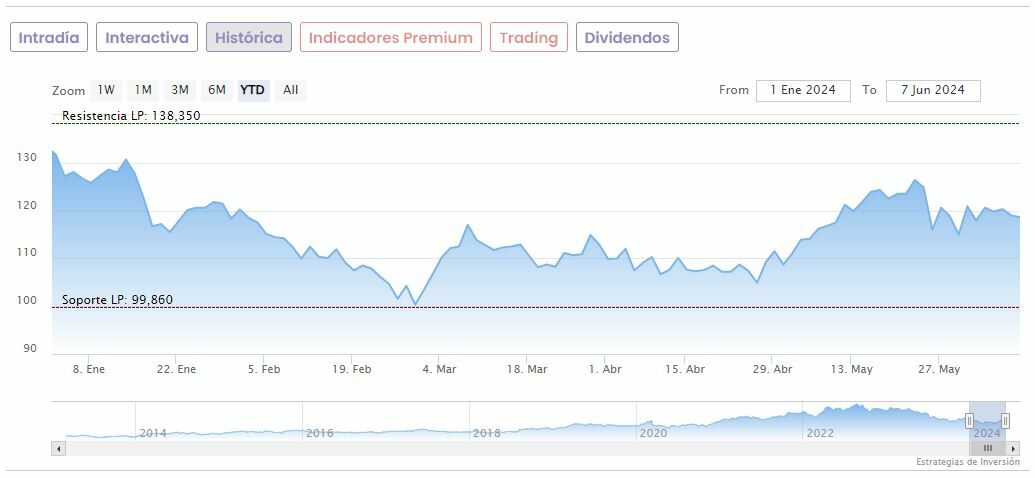Select the Histórica tab
This screenshot has height=478, width=1035.
[249, 38]
